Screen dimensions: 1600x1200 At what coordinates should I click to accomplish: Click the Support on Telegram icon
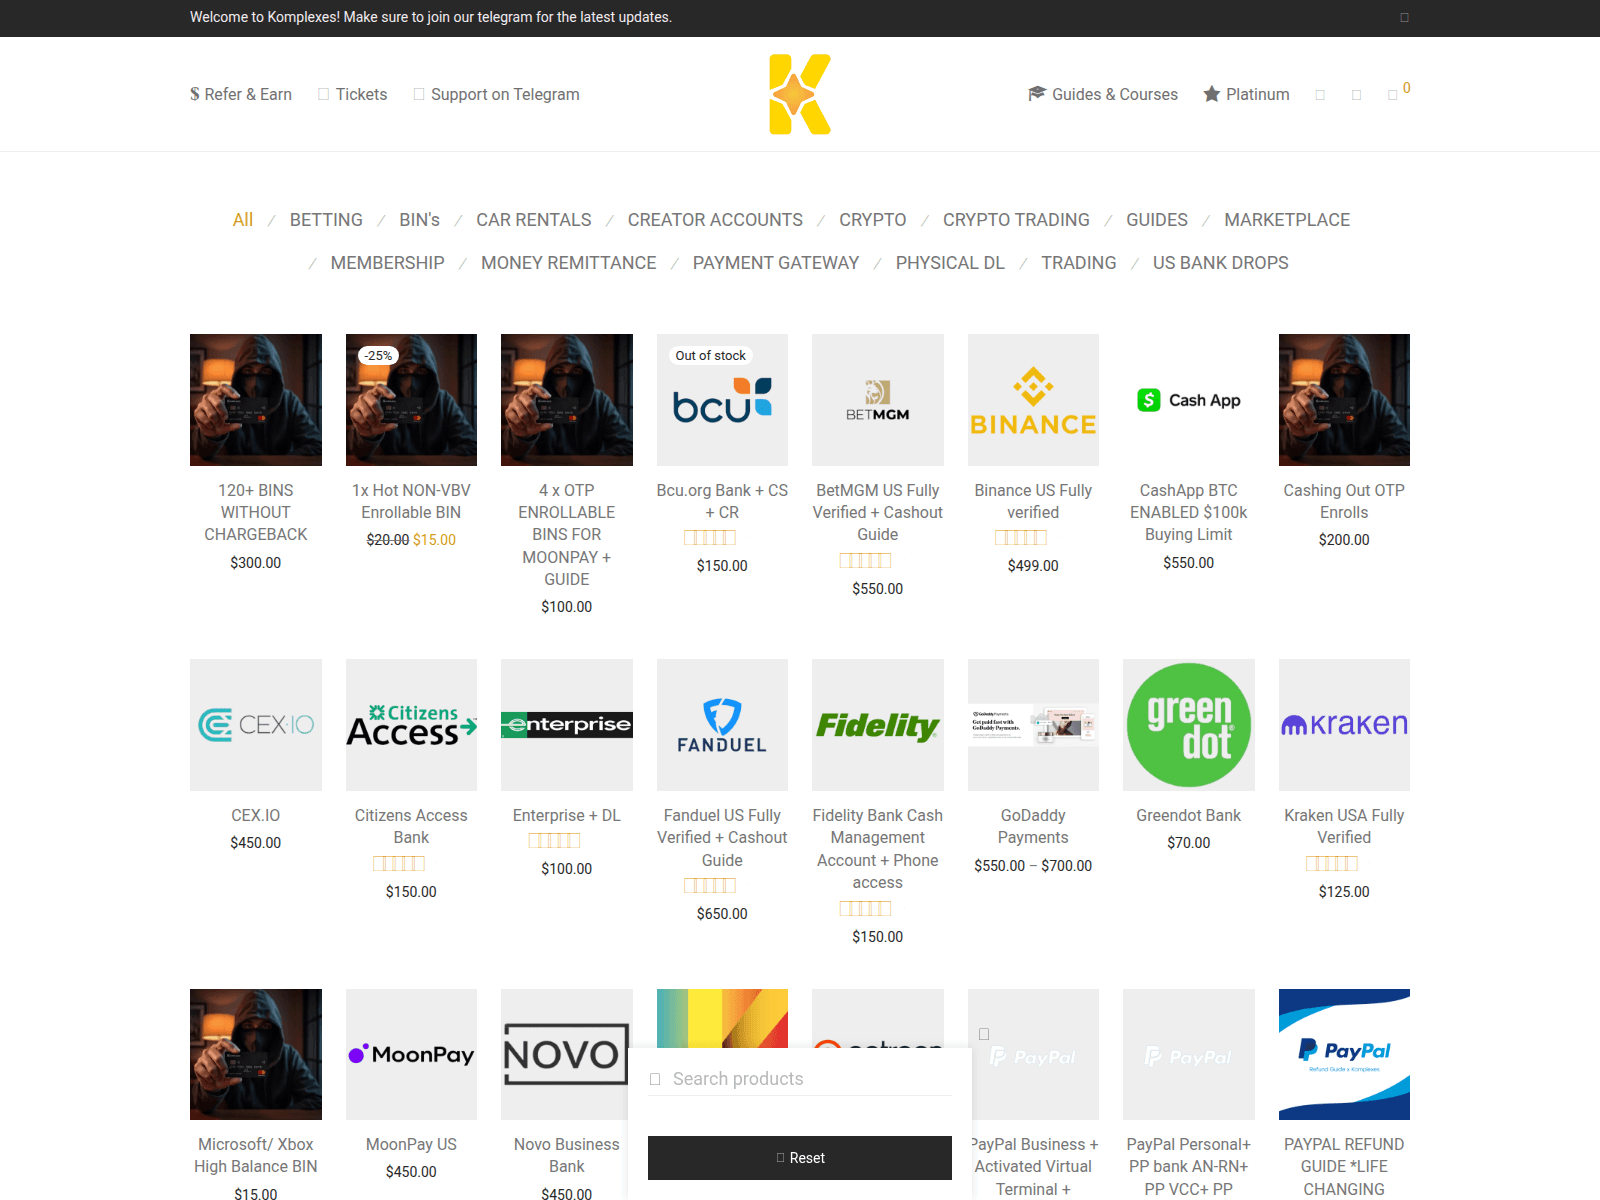(419, 94)
